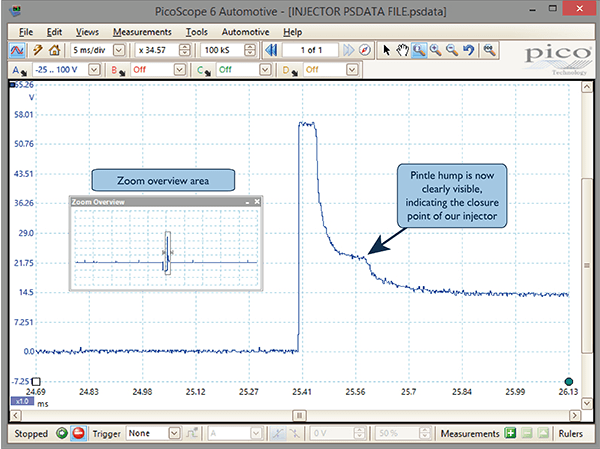This screenshot has width=600, height=449.
Task: Click the blue voltage ruler handle at top
Action: [13, 85]
